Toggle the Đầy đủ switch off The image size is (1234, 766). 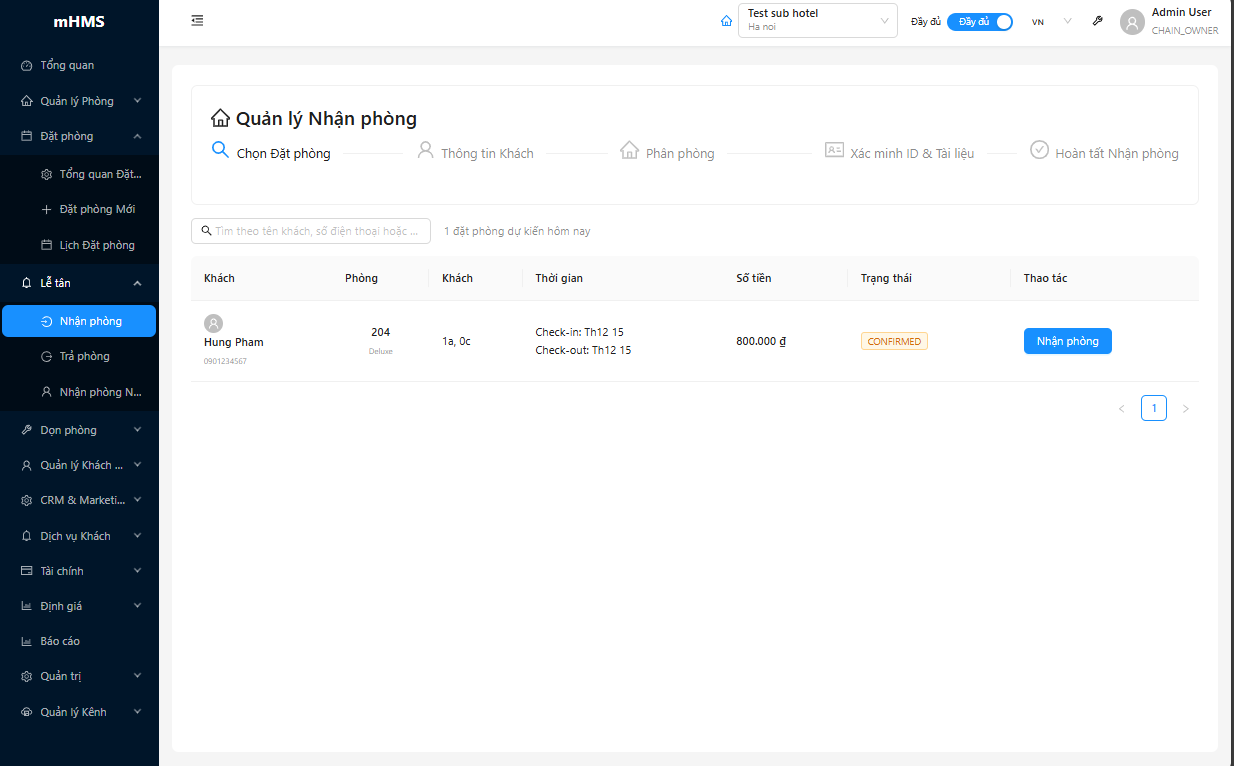[x=980, y=21]
